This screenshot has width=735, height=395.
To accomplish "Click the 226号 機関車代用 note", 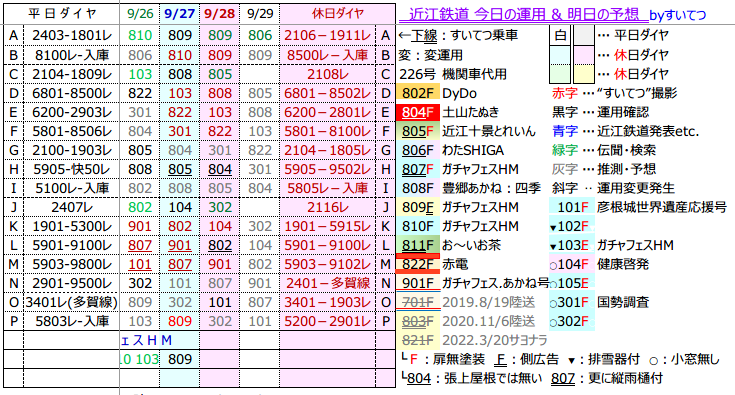I will pos(453,74).
